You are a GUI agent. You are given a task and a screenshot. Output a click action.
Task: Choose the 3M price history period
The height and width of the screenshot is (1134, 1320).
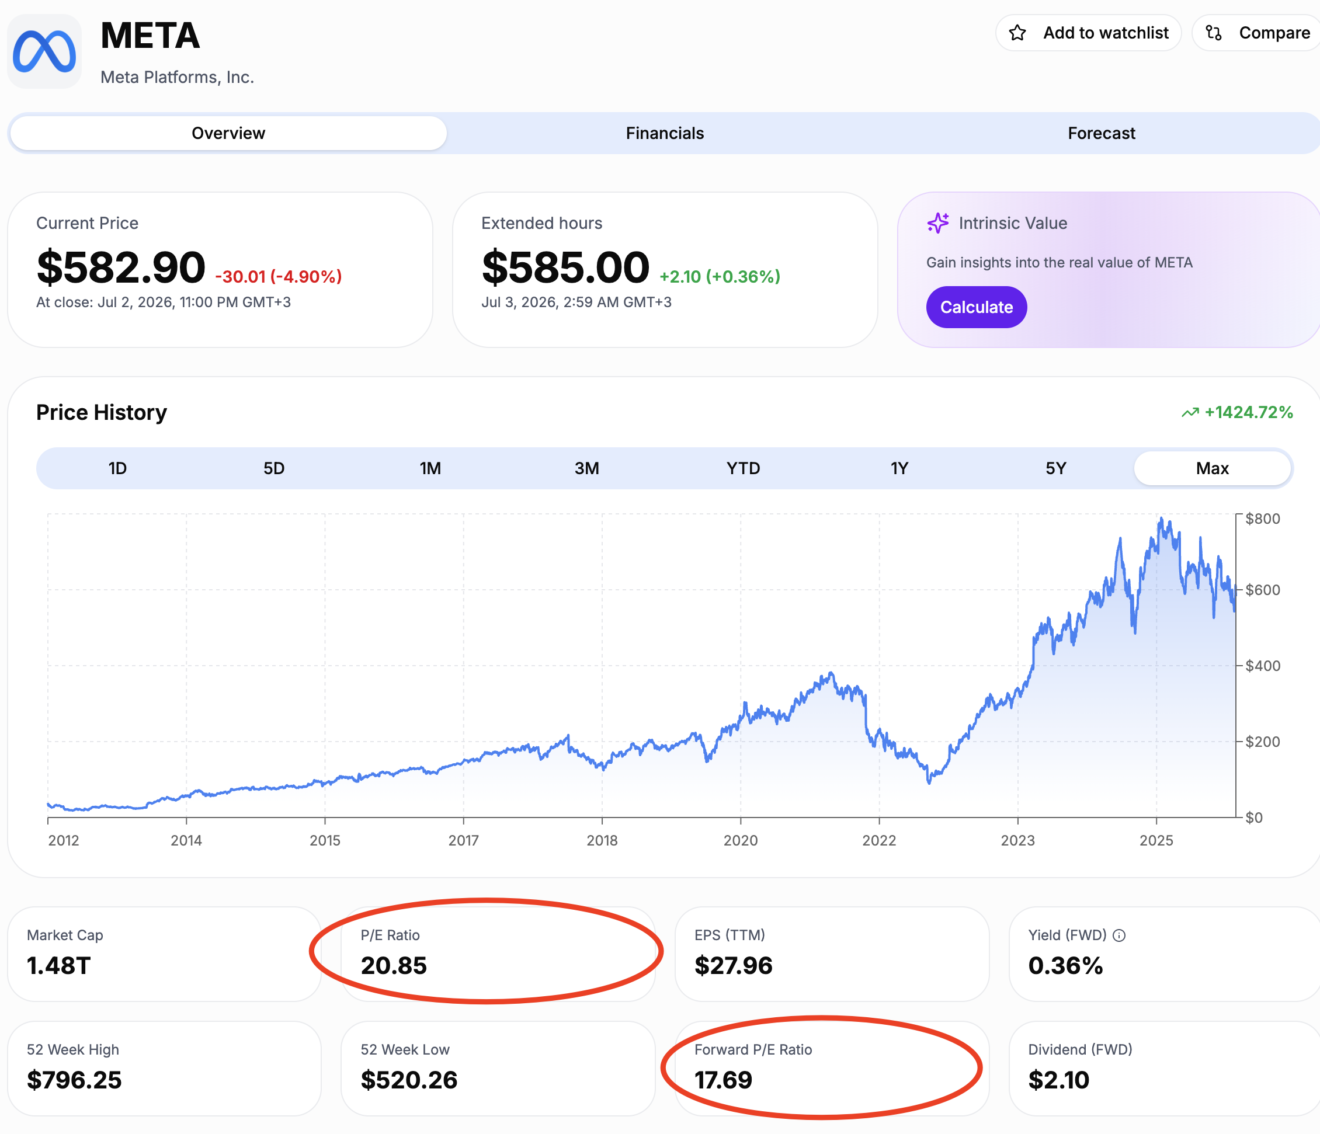[587, 468]
